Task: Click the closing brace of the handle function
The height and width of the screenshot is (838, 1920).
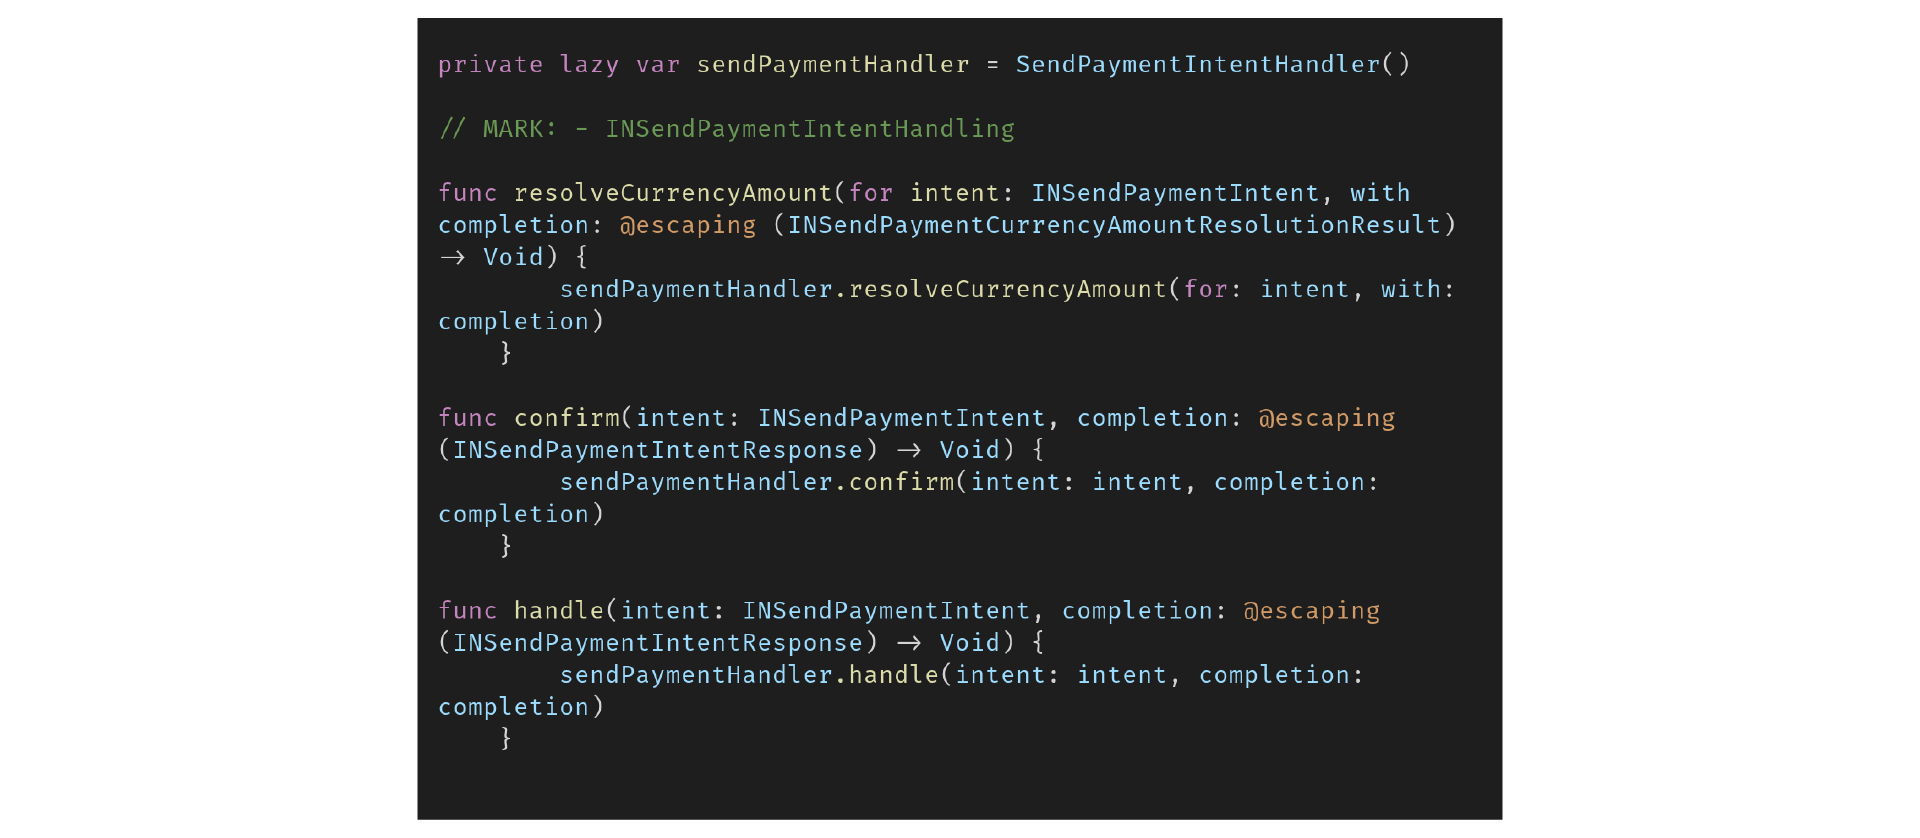Action: (x=506, y=739)
